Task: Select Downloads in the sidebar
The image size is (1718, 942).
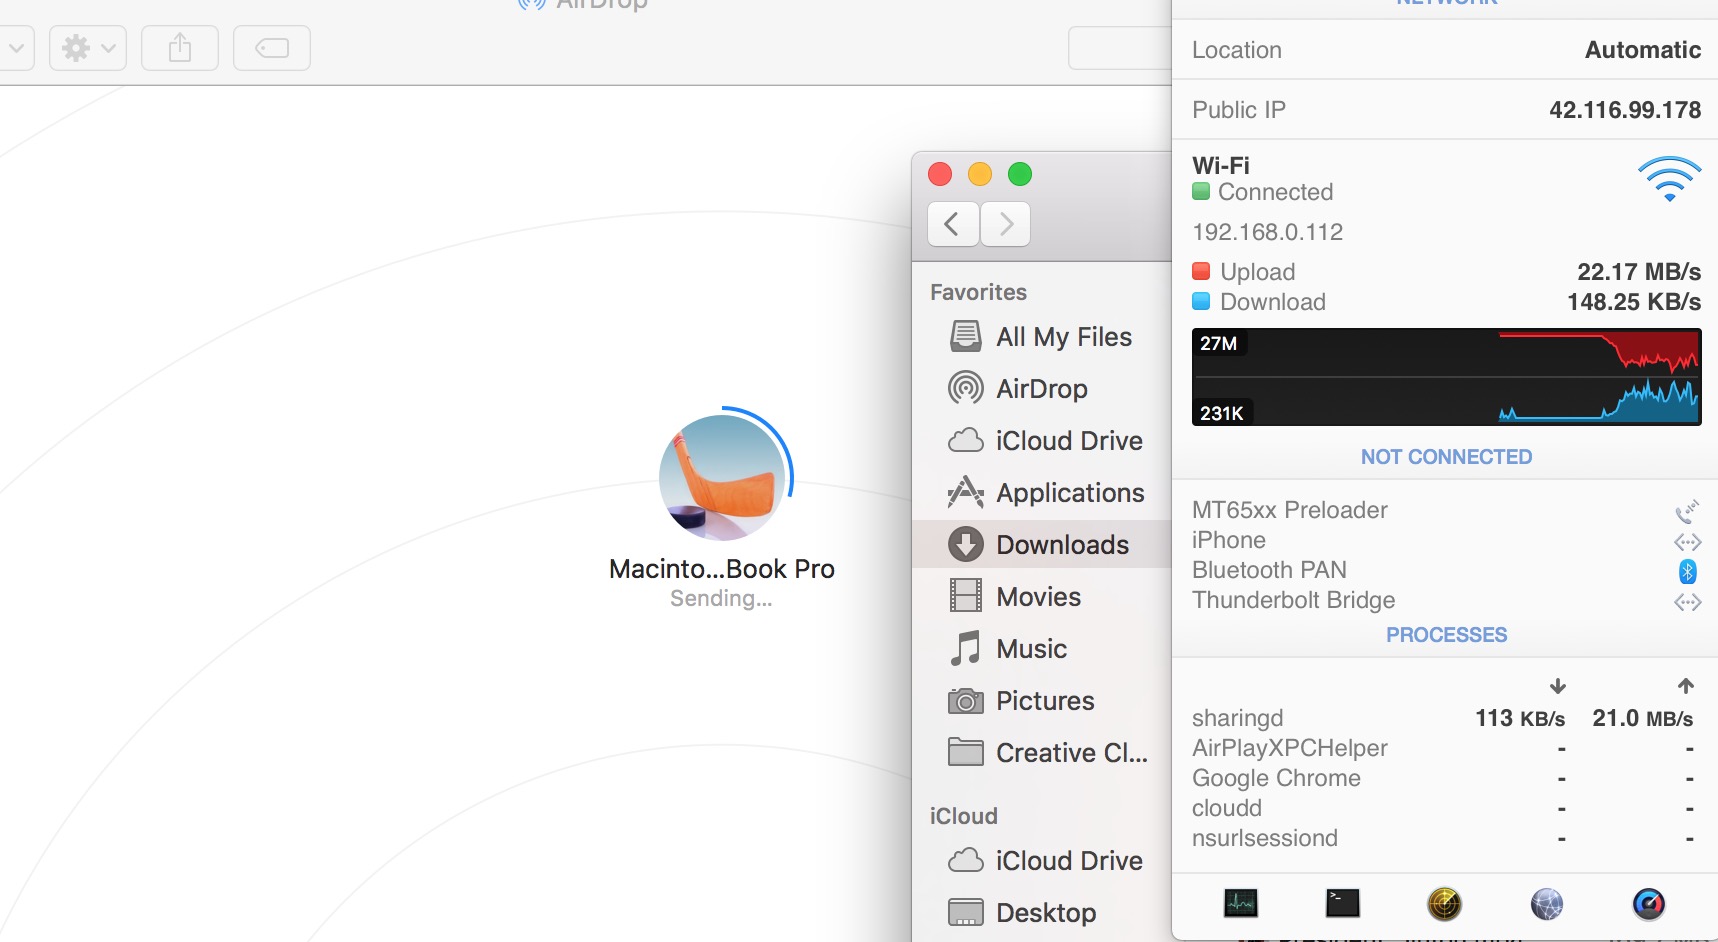Action: (x=1041, y=545)
